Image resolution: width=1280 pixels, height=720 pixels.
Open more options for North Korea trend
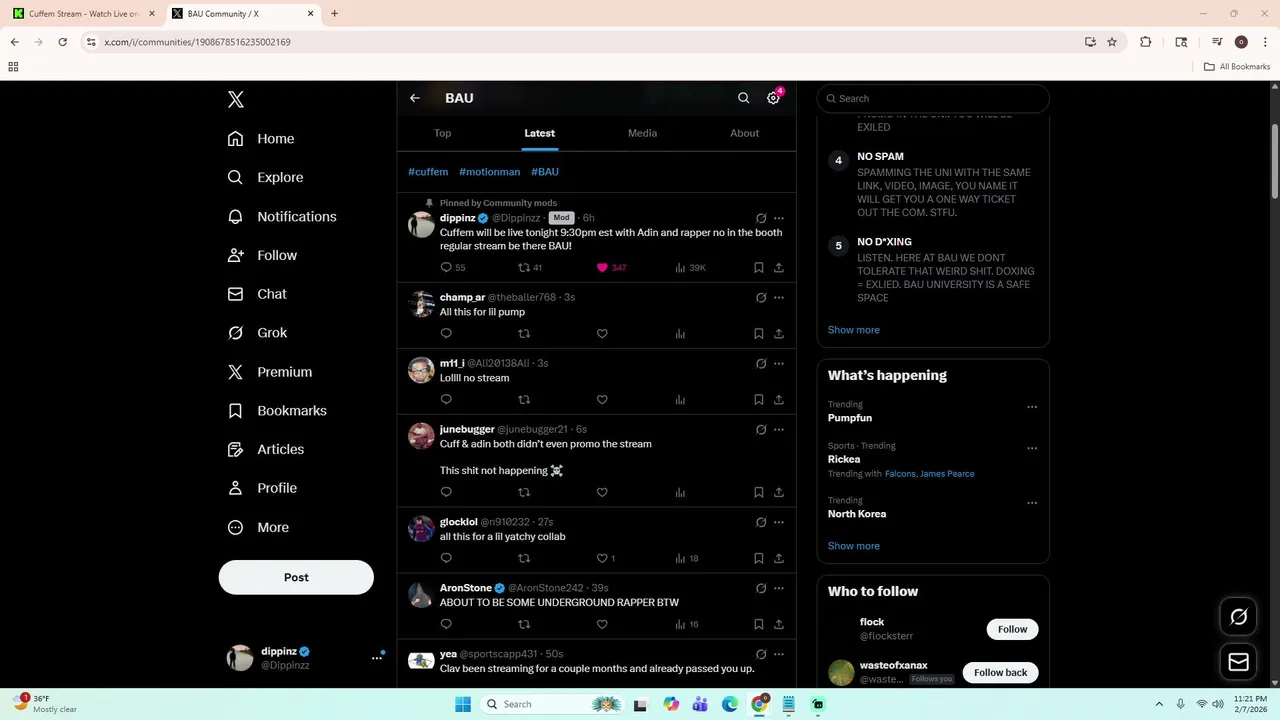coord(1032,503)
